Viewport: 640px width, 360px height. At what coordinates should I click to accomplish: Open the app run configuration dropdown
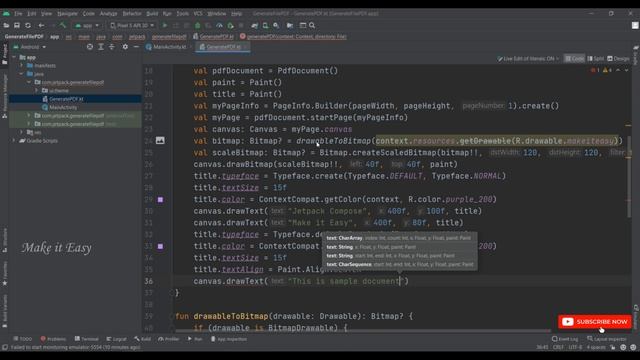(87, 25)
